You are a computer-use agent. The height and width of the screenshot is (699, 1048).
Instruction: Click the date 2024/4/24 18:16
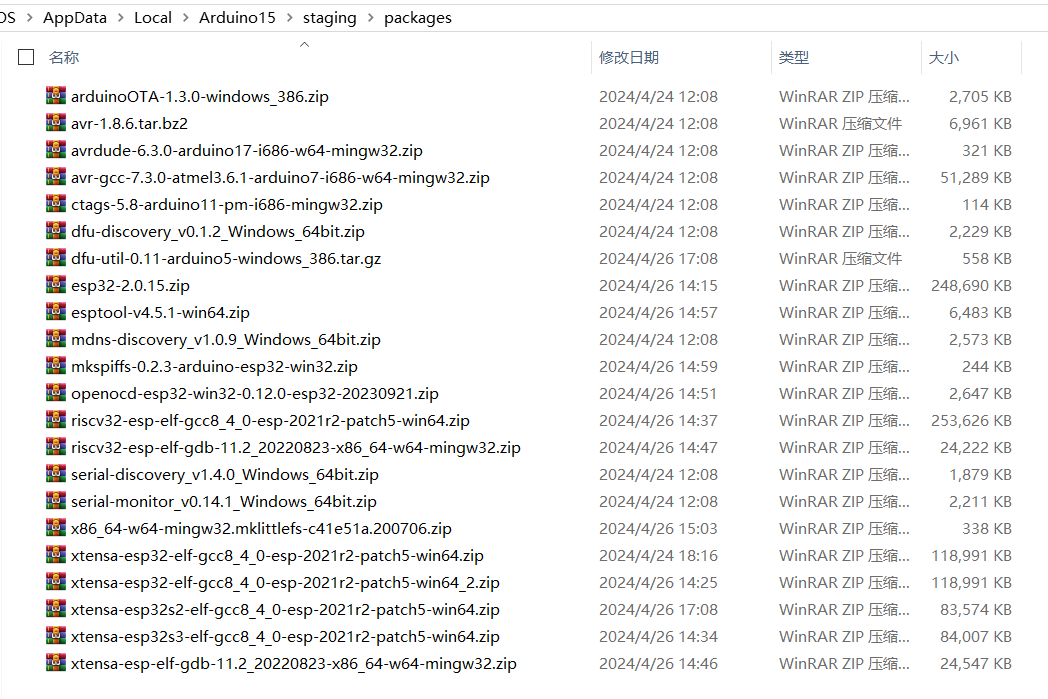[658, 555]
